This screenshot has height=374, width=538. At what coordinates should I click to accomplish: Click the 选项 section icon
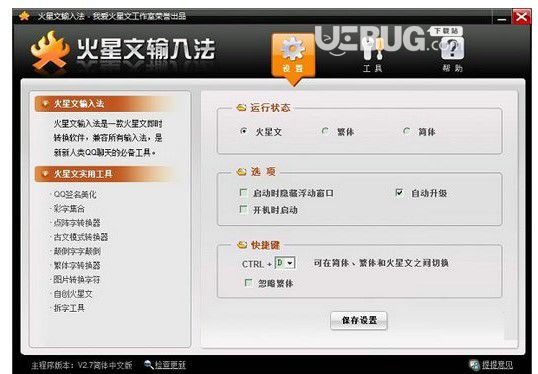click(241, 171)
